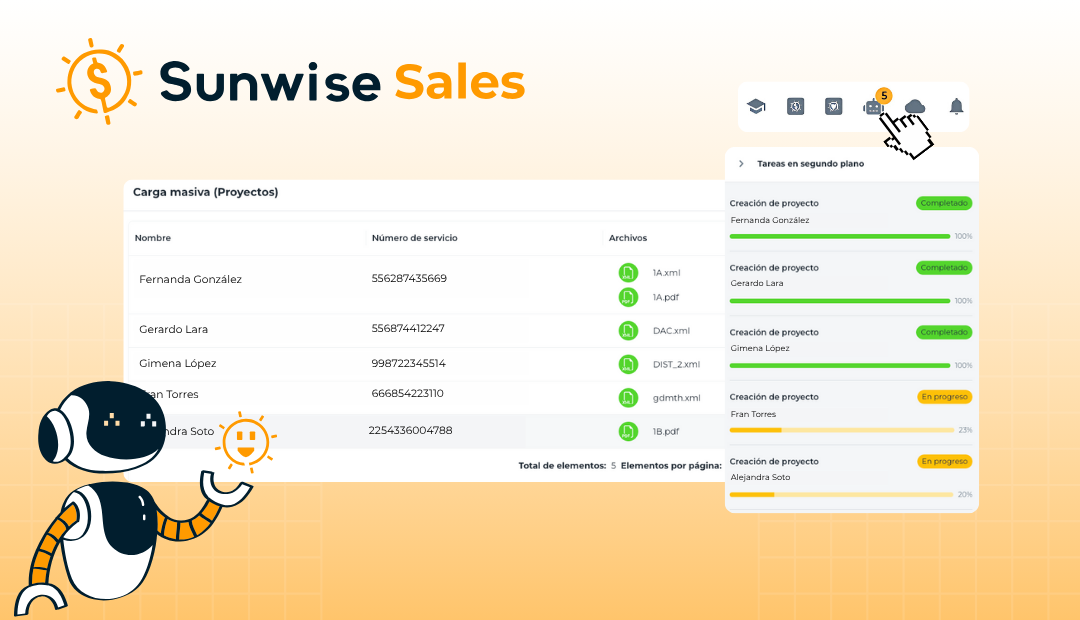The height and width of the screenshot is (620, 1080).
Task: Click the green file icon beside DIST_2.xml
Action: [628, 364]
